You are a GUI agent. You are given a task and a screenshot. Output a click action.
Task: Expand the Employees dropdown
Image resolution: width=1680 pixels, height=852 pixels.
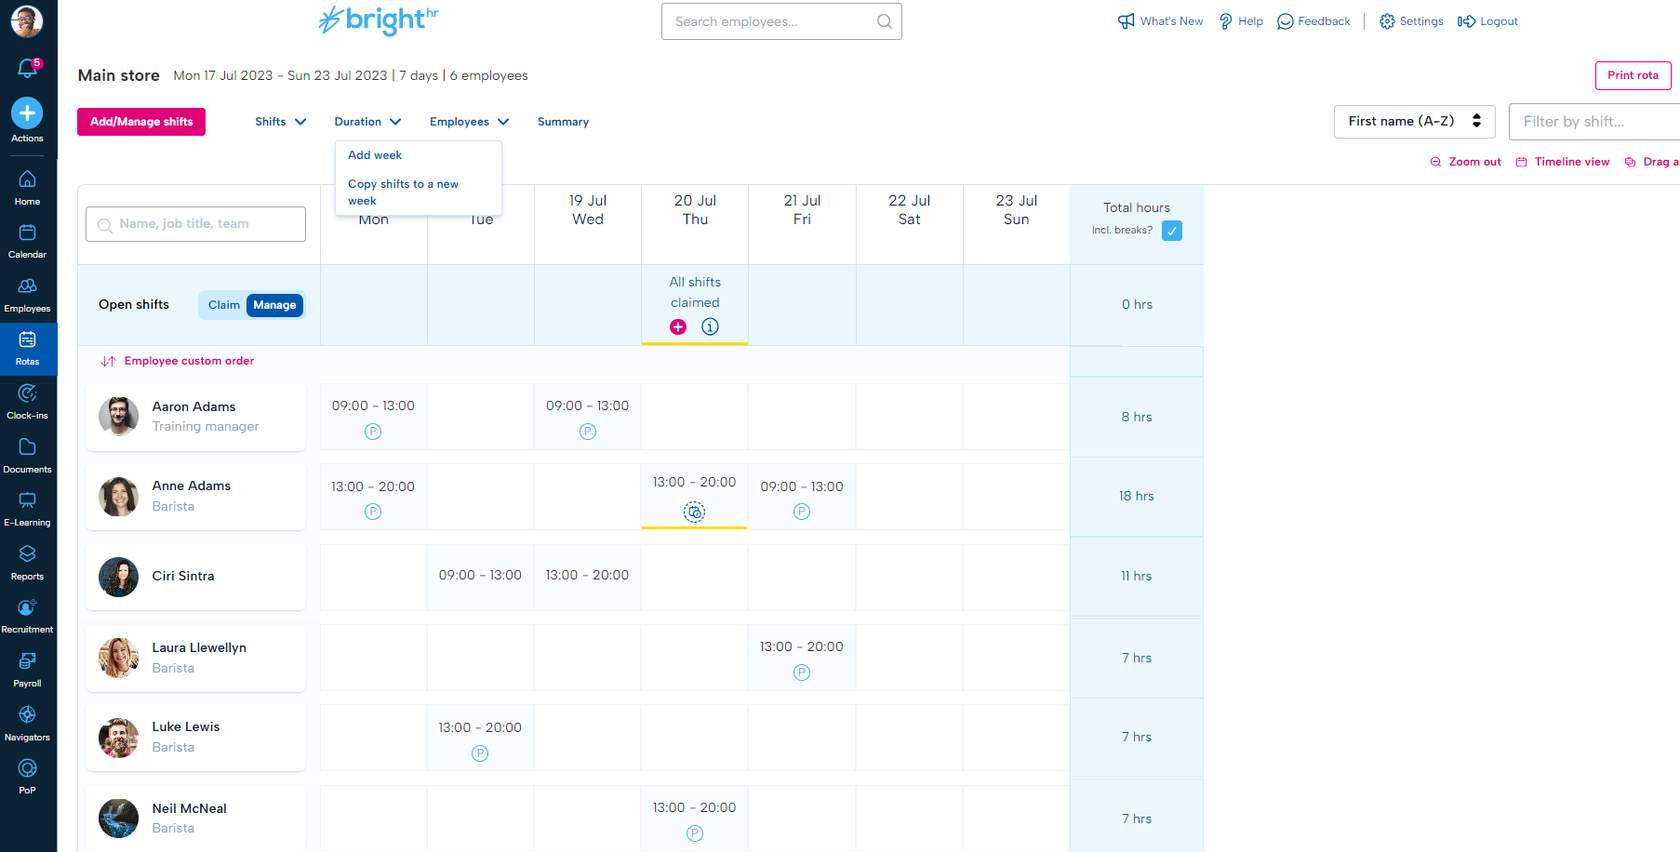pos(470,122)
